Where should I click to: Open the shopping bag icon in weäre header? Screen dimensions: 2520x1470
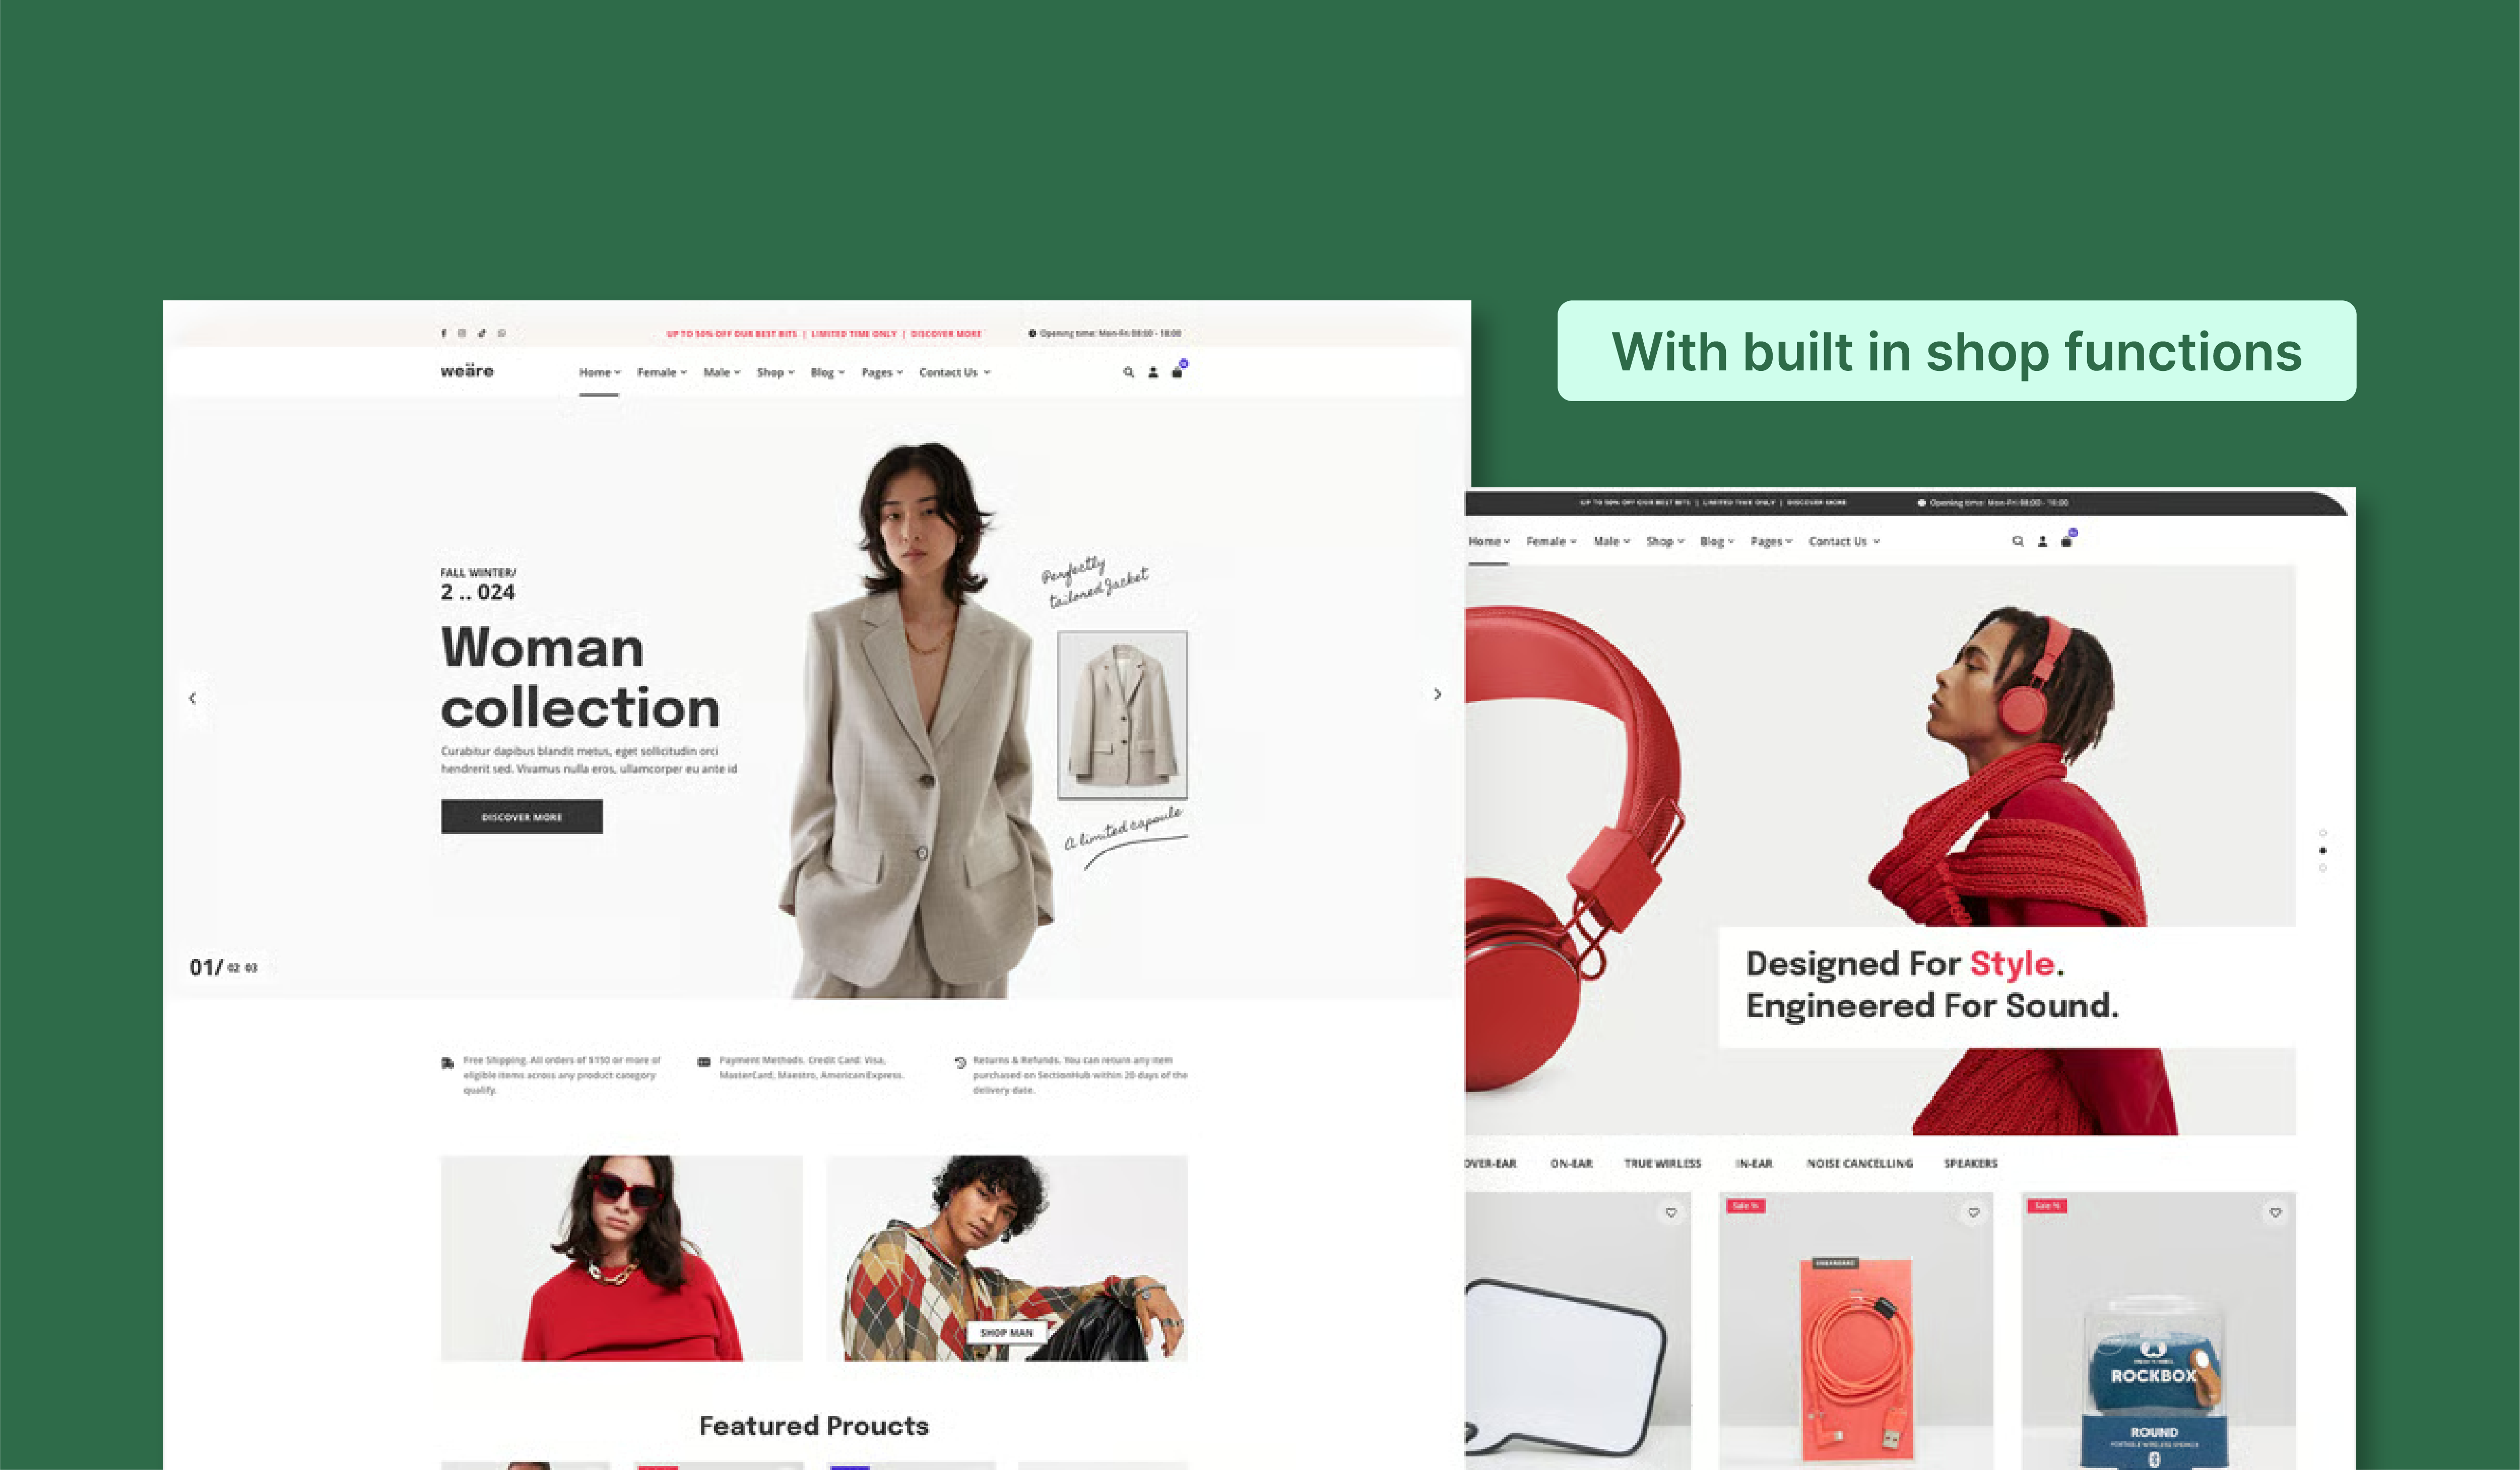[1177, 372]
